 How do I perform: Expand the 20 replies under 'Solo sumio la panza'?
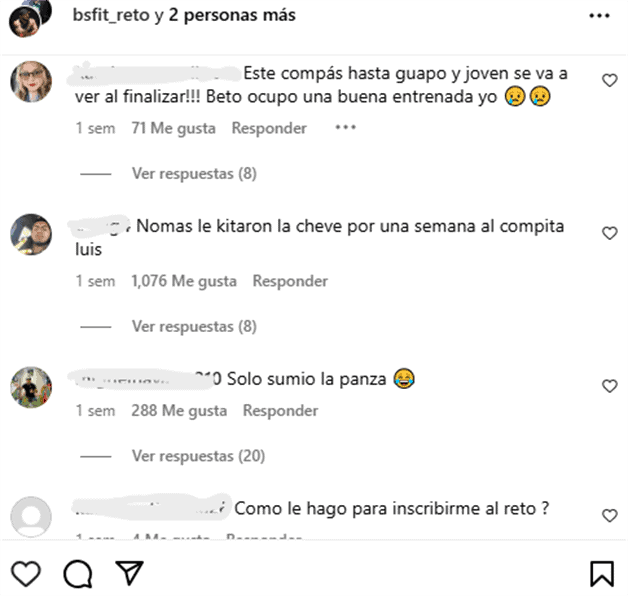point(198,456)
